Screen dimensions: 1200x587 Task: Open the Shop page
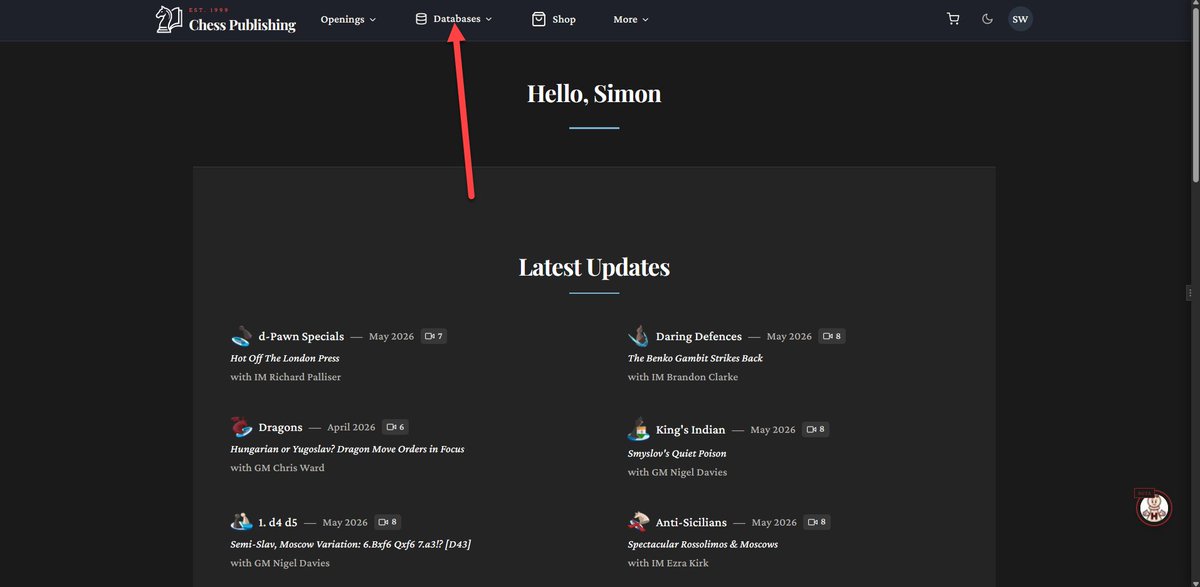(x=554, y=19)
